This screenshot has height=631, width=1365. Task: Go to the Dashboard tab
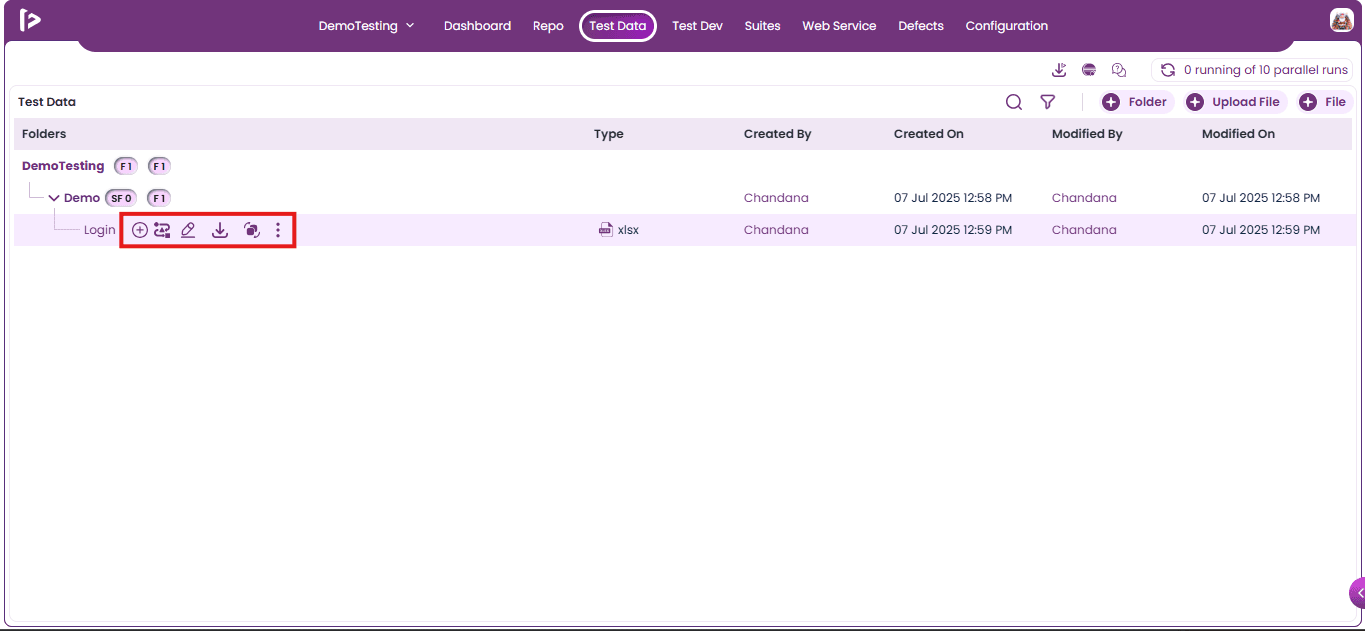[x=477, y=26]
